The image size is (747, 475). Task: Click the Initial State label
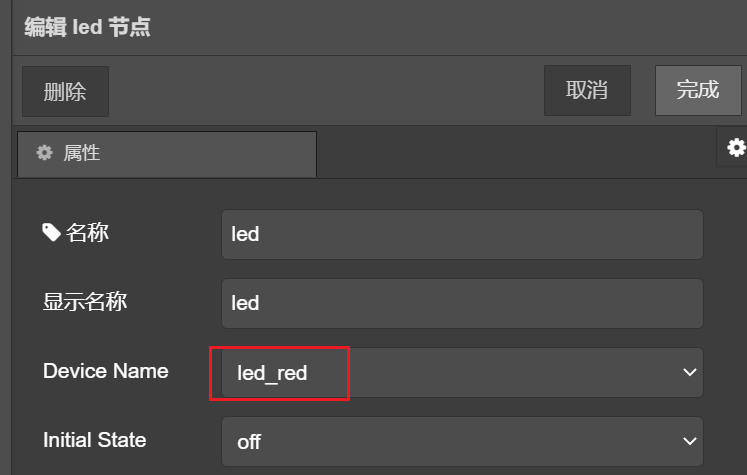(x=94, y=440)
